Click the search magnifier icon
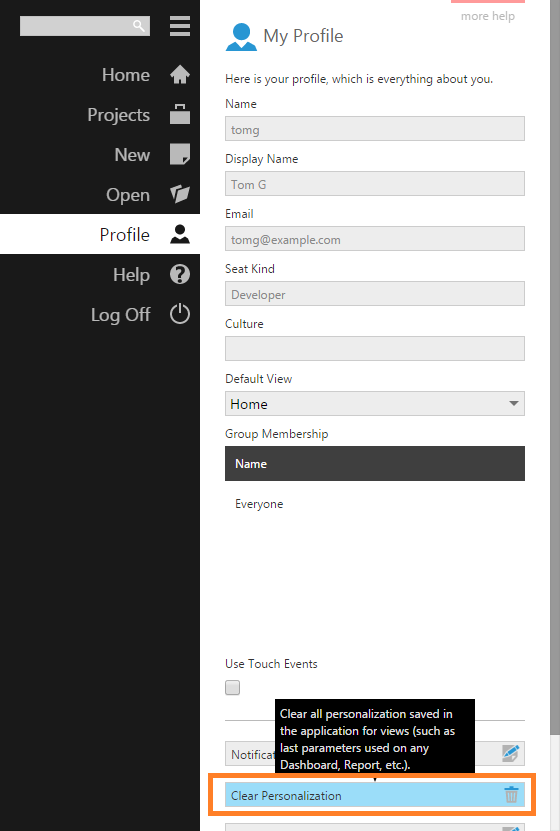Viewport: 560px width, 831px height. 139,26
